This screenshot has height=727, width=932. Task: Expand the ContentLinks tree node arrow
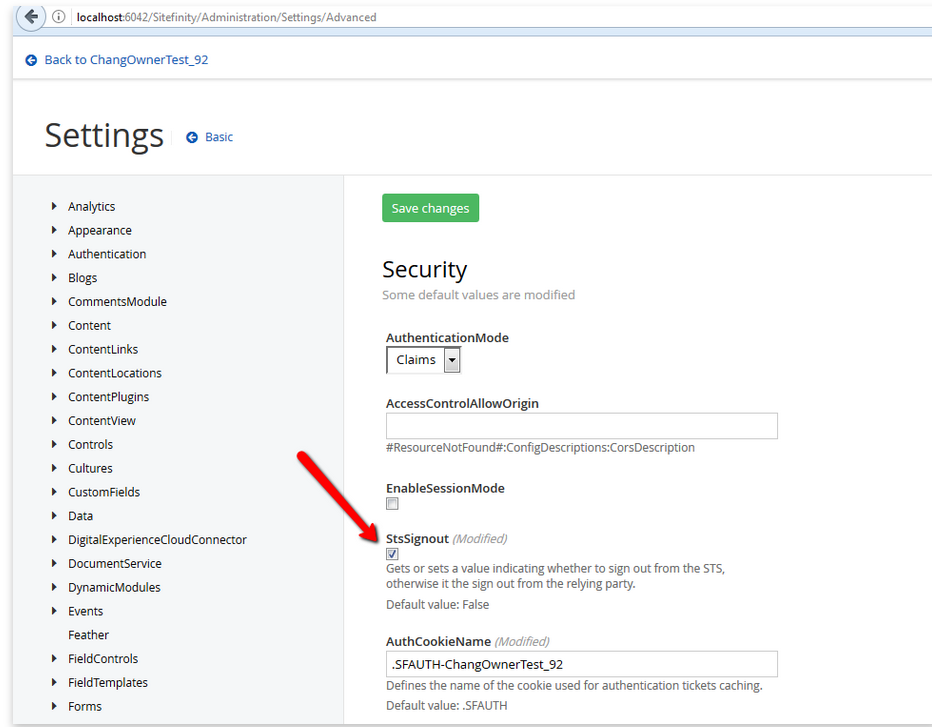click(54, 349)
